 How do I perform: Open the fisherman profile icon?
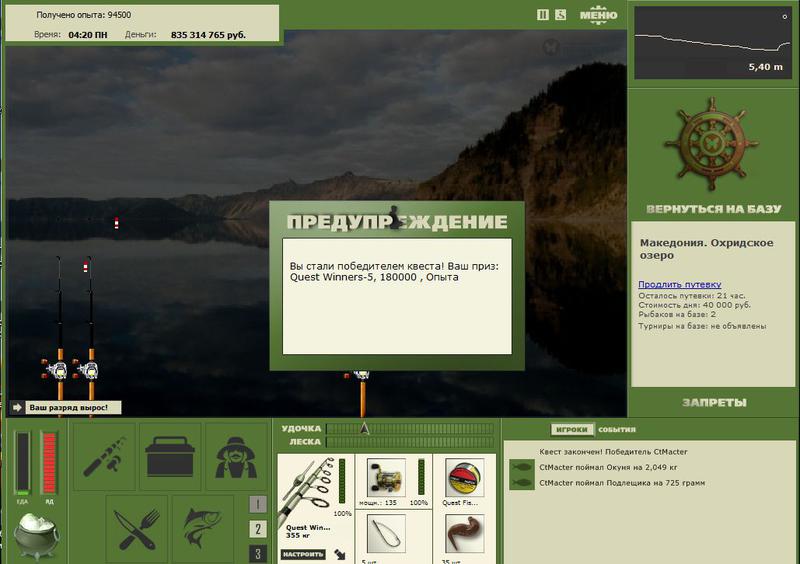pos(236,456)
